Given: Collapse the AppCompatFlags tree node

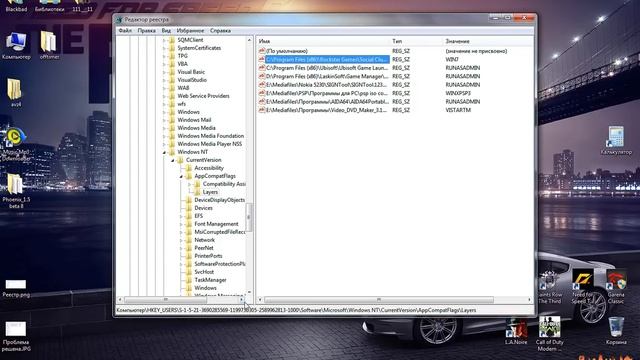Looking at the screenshot, I should [181, 176].
